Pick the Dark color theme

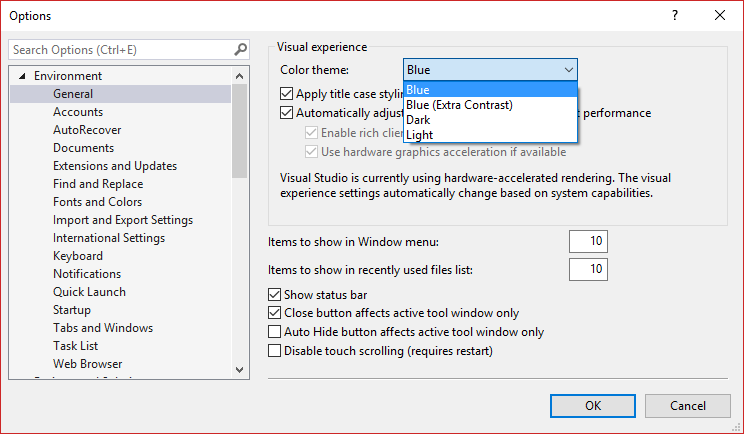[490, 120]
